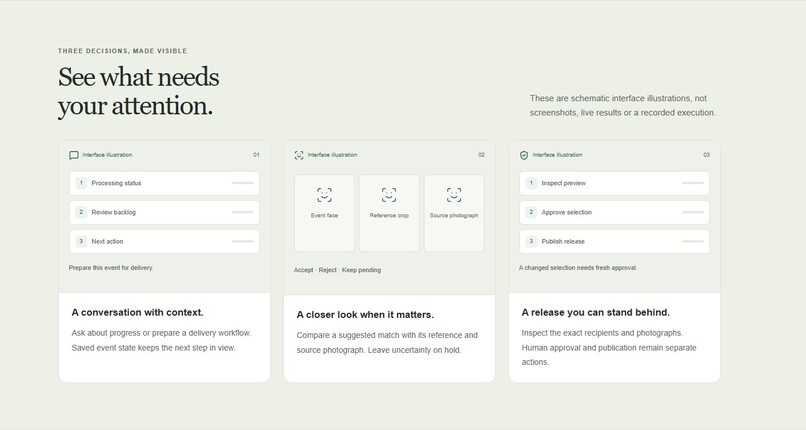Viewport: 806px width, 430px height.
Task: Click the card number 03 label
Action: click(x=706, y=155)
